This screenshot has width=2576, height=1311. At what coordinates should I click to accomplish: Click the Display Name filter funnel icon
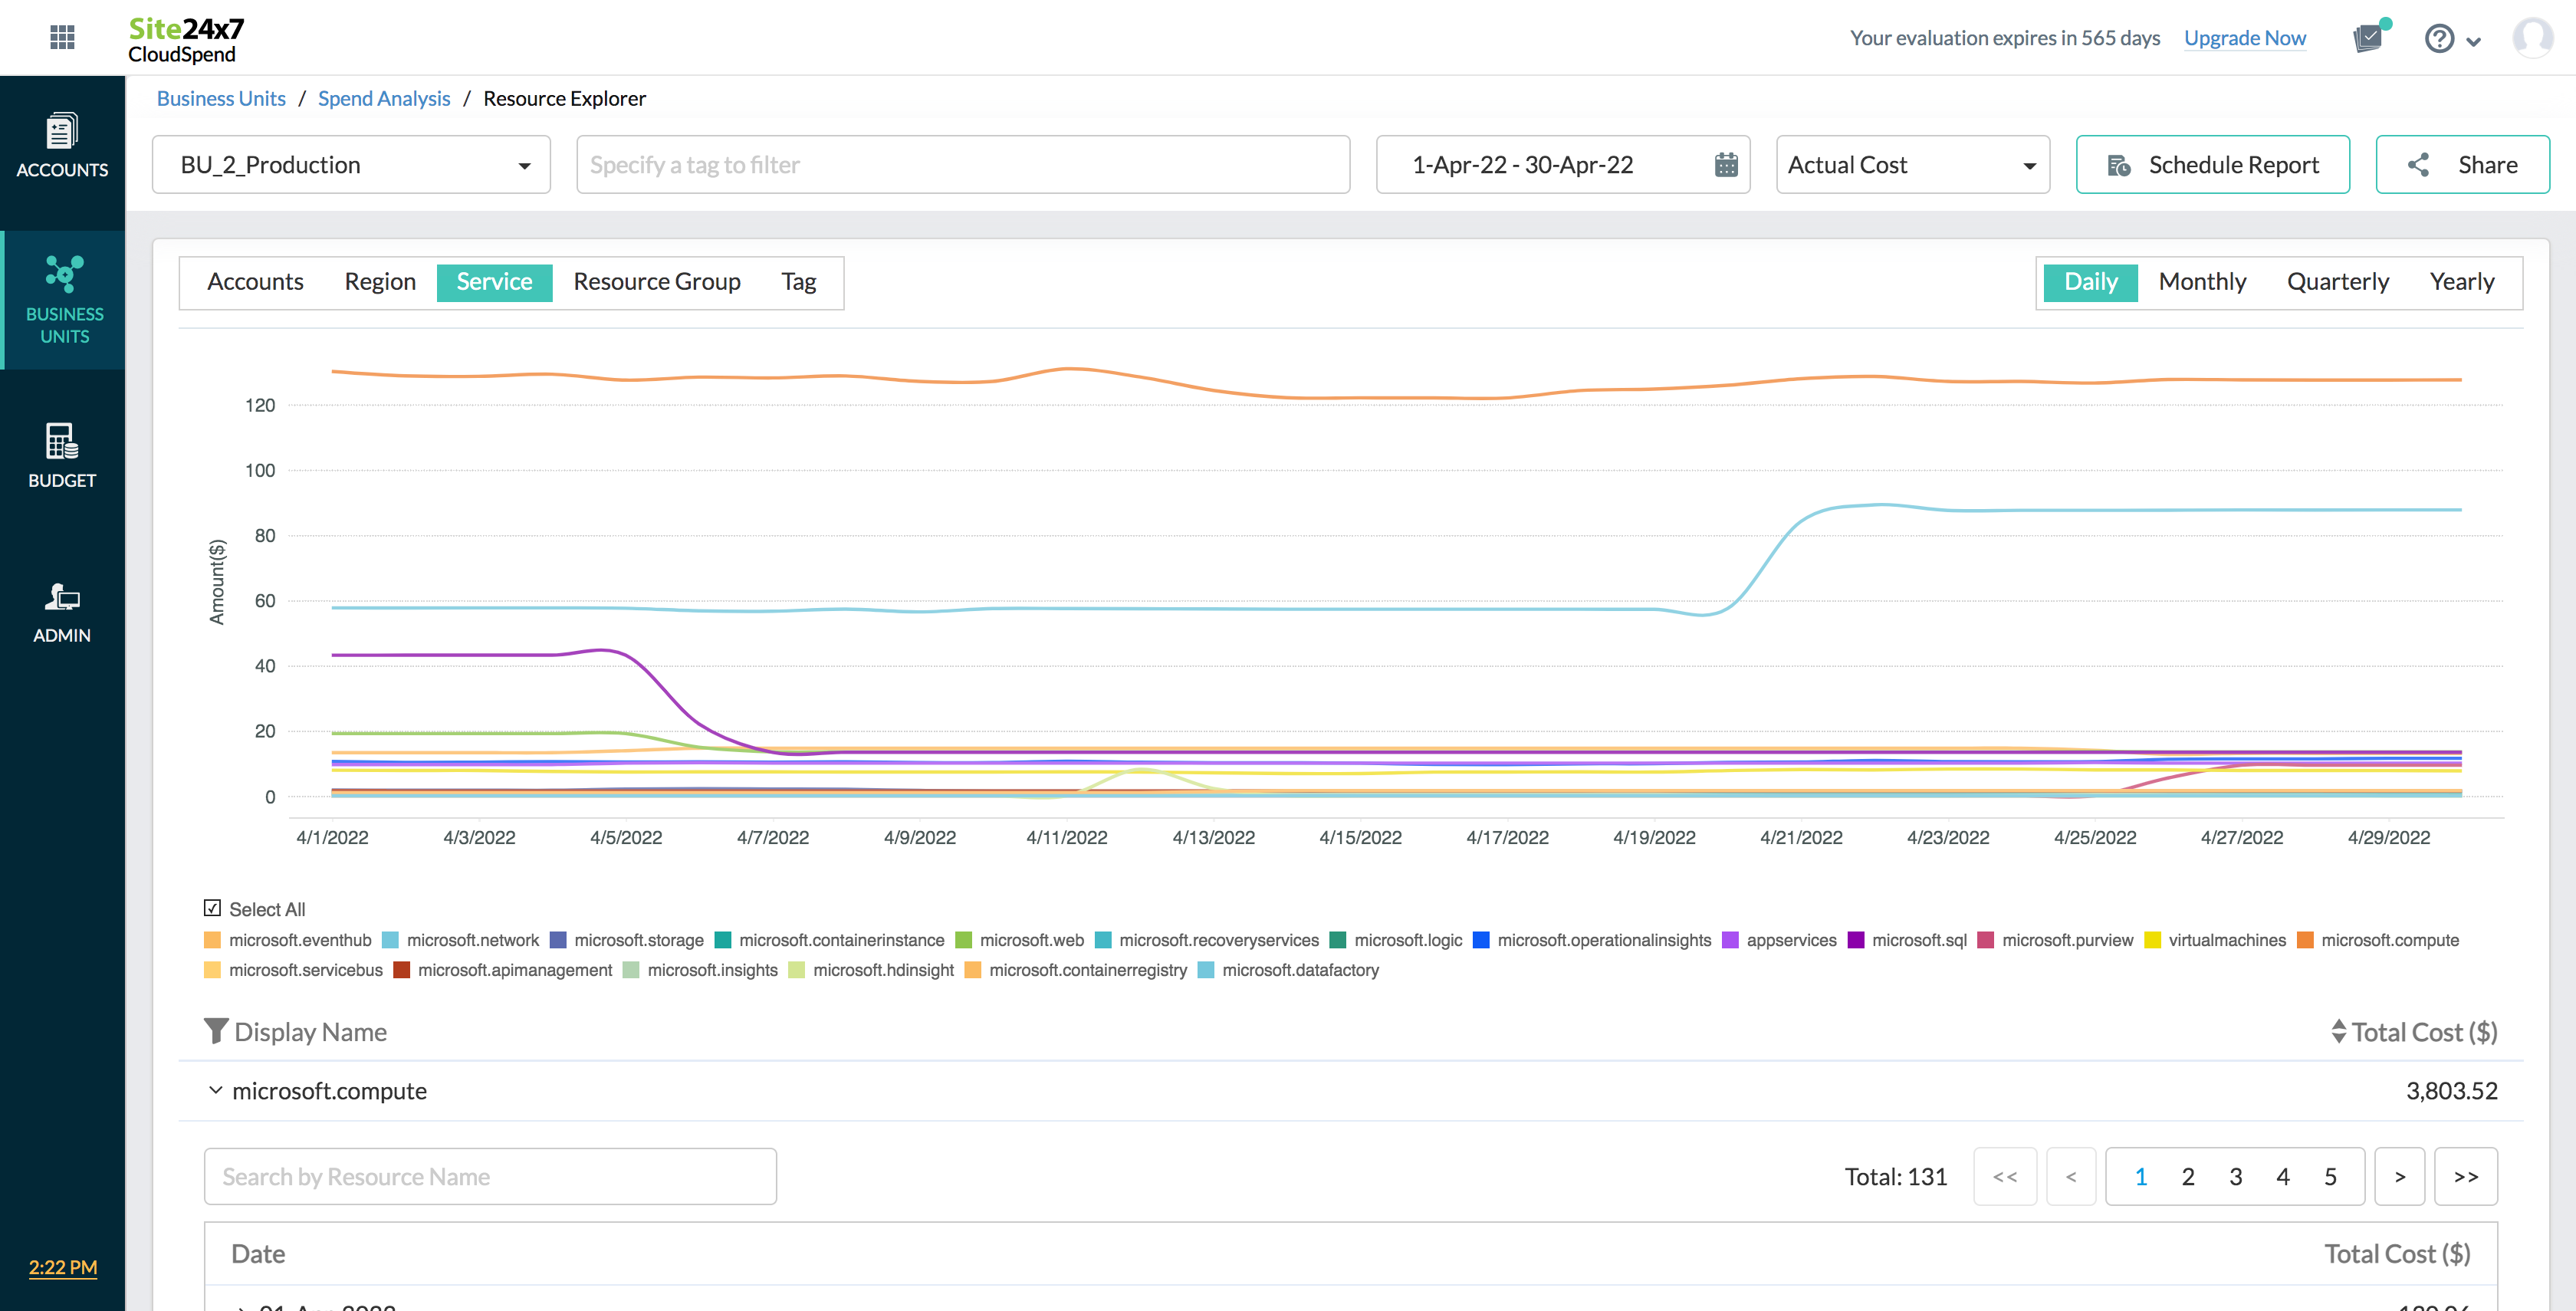(215, 1031)
